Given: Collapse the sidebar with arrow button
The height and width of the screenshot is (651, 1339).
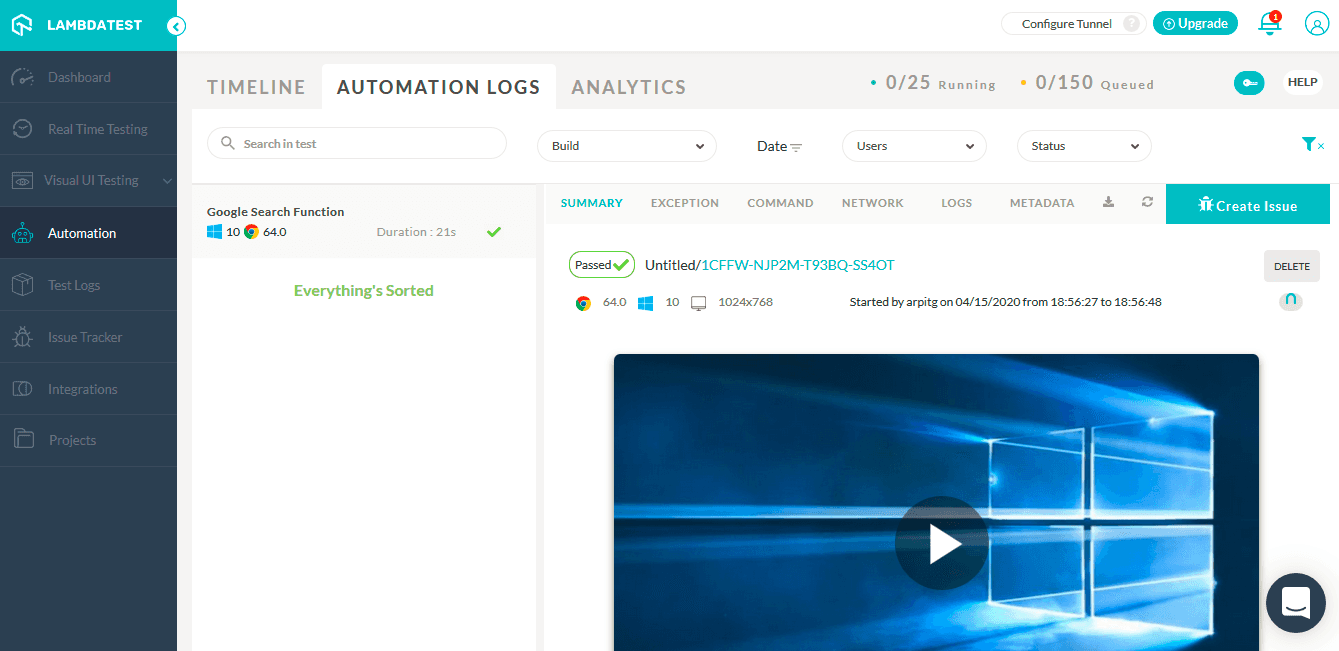Looking at the screenshot, I should [x=176, y=26].
